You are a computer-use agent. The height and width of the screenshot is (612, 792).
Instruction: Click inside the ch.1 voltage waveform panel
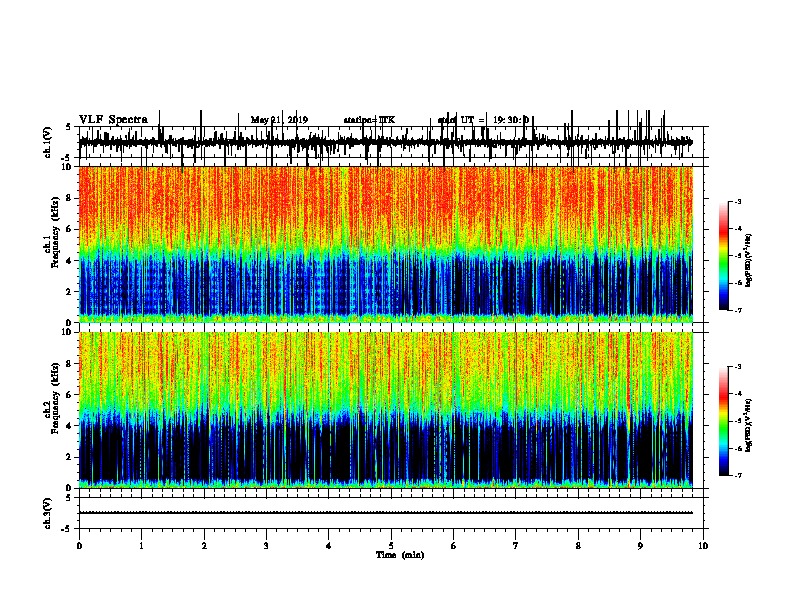[x=391, y=142]
